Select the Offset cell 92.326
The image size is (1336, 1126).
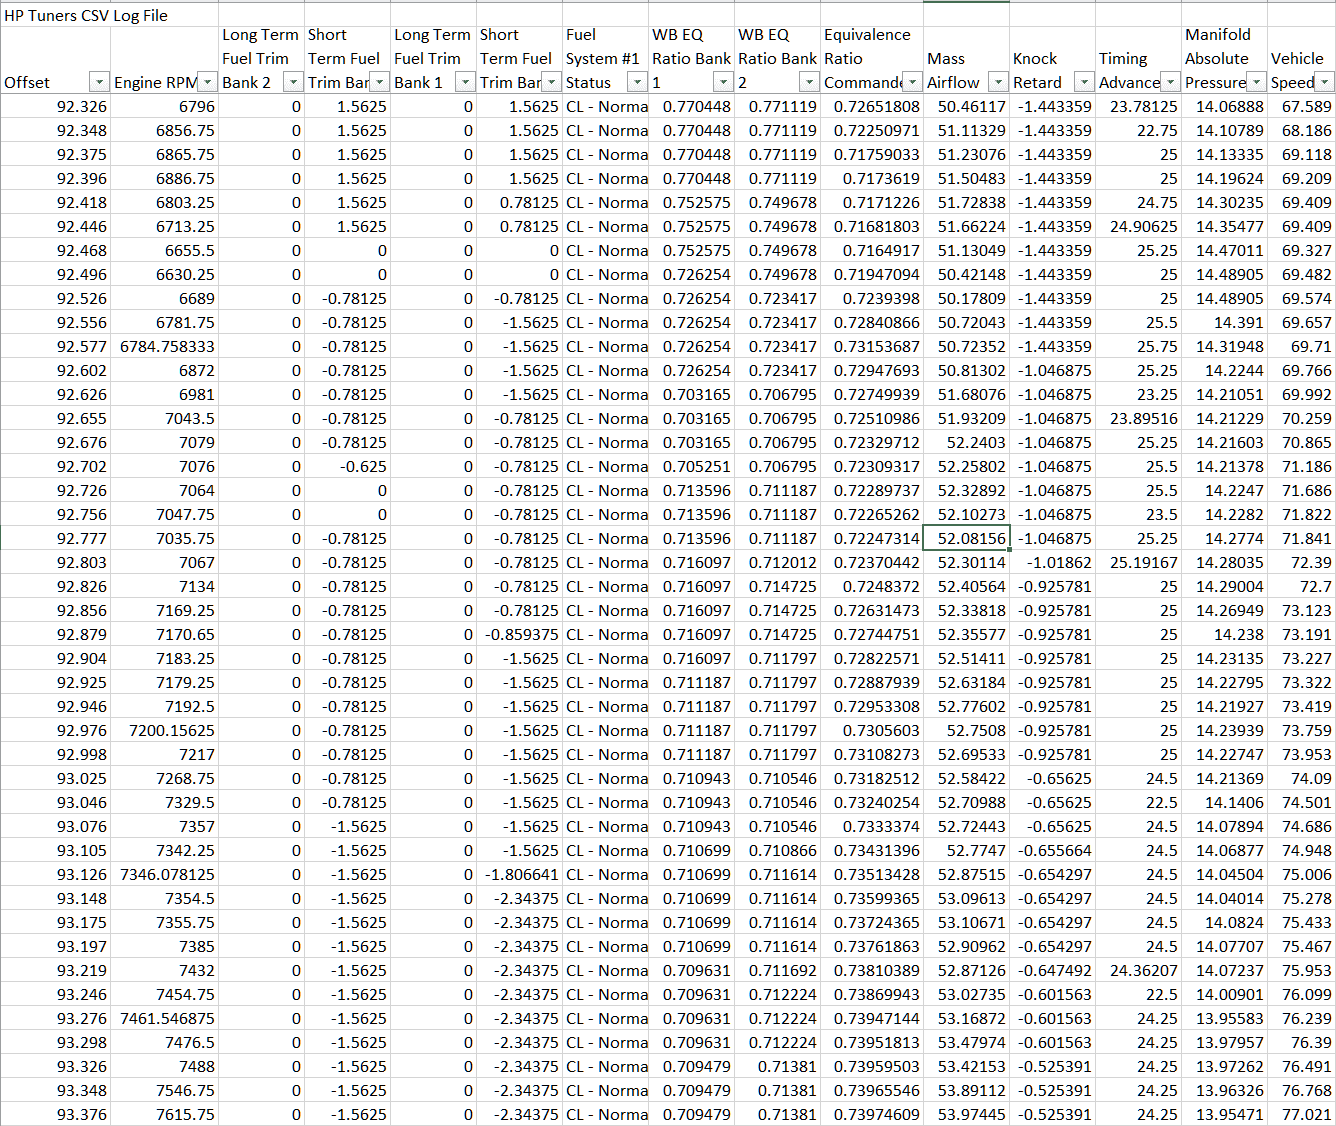click(x=56, y=106)
